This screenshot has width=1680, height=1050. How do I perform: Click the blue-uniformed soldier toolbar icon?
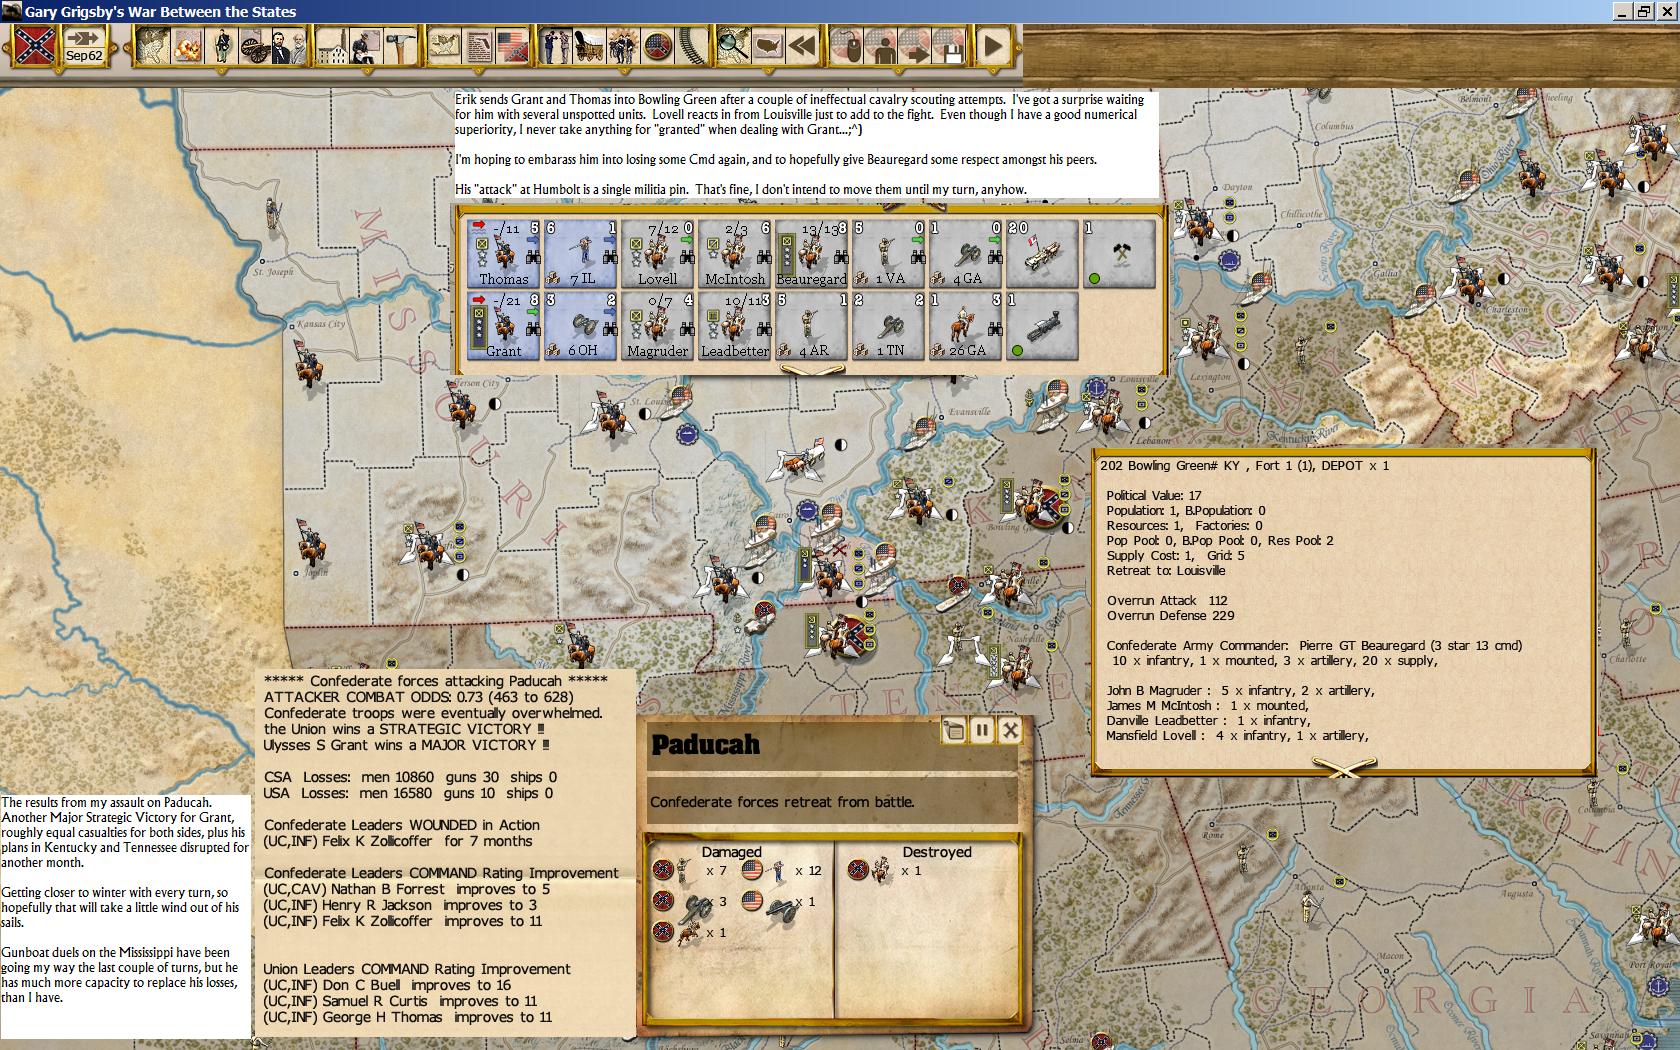tap(222, 46)
